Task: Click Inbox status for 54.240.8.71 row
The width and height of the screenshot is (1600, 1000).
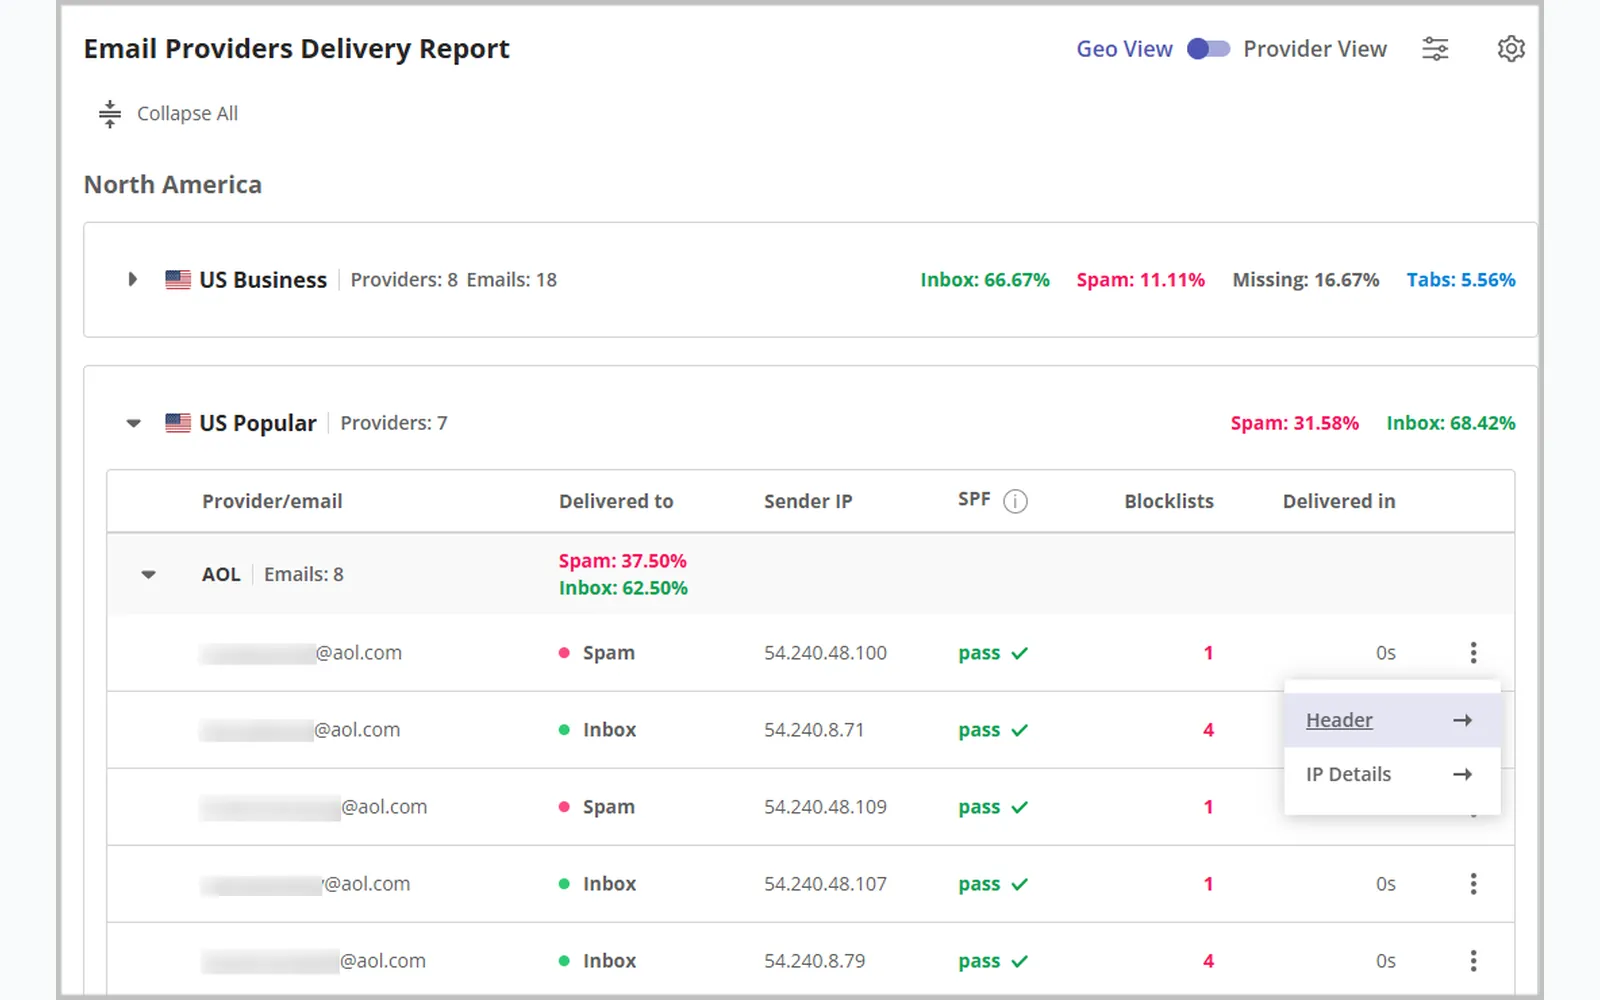Action: (597, 730)
